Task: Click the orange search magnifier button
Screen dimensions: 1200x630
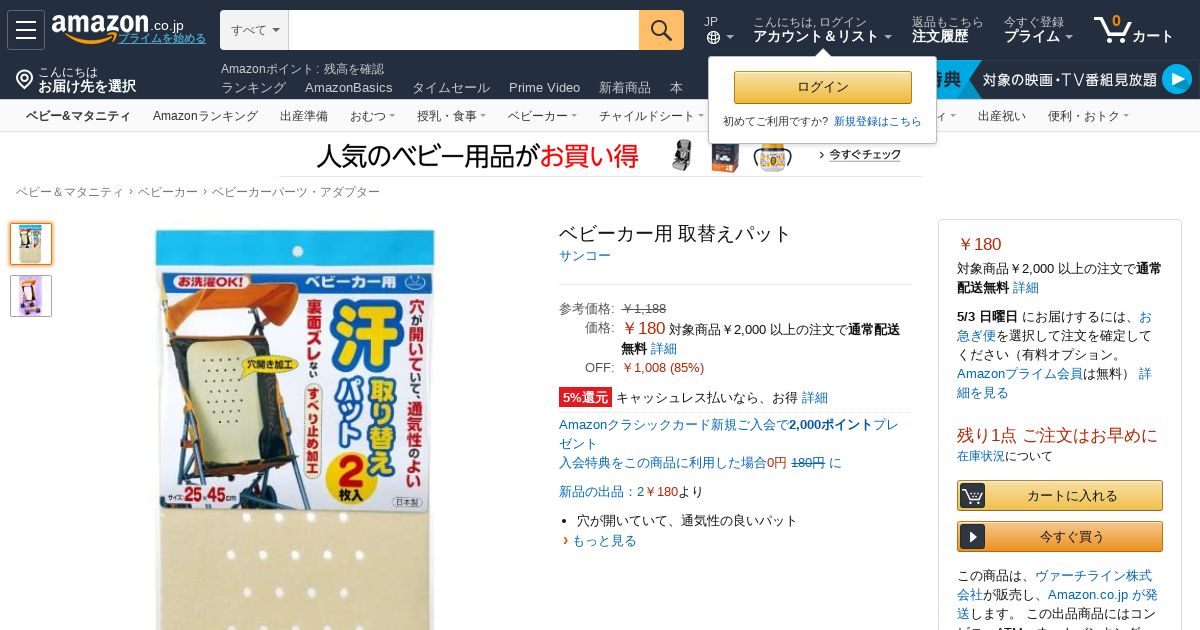Action: [x=661, y=30]
